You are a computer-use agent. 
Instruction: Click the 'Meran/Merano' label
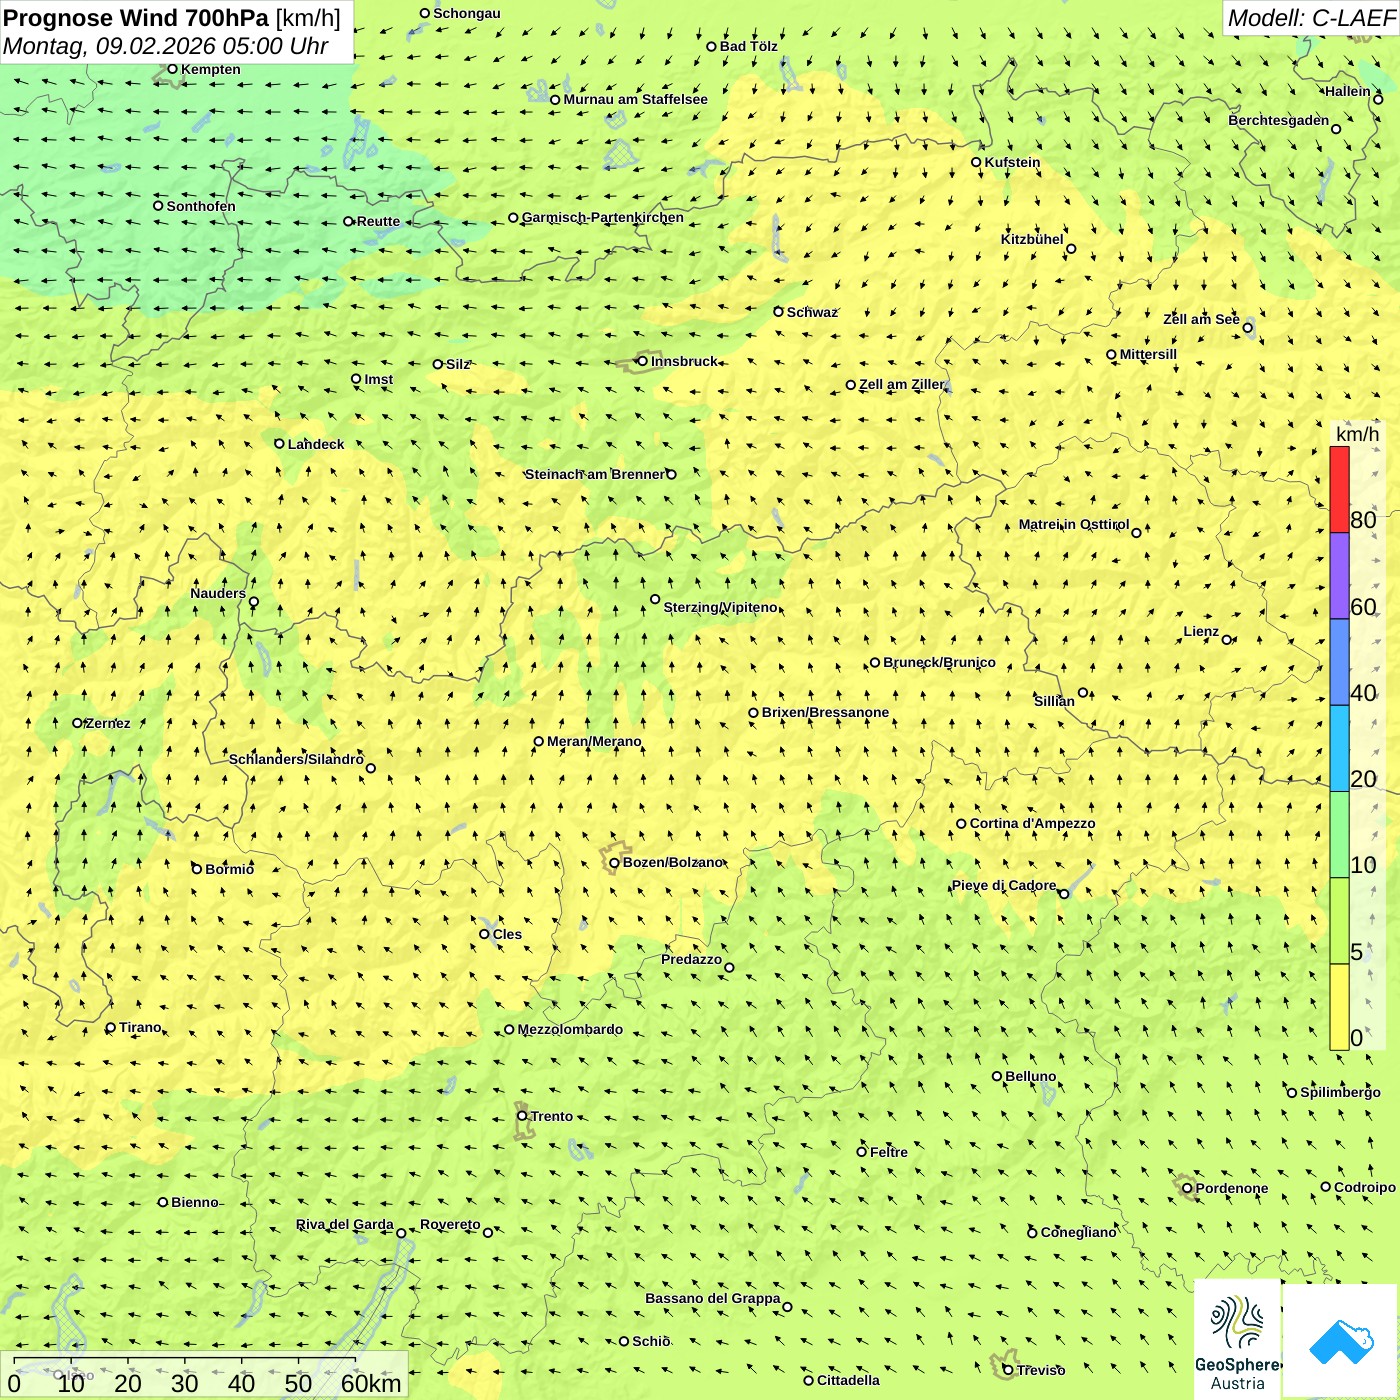click(594, 741)
